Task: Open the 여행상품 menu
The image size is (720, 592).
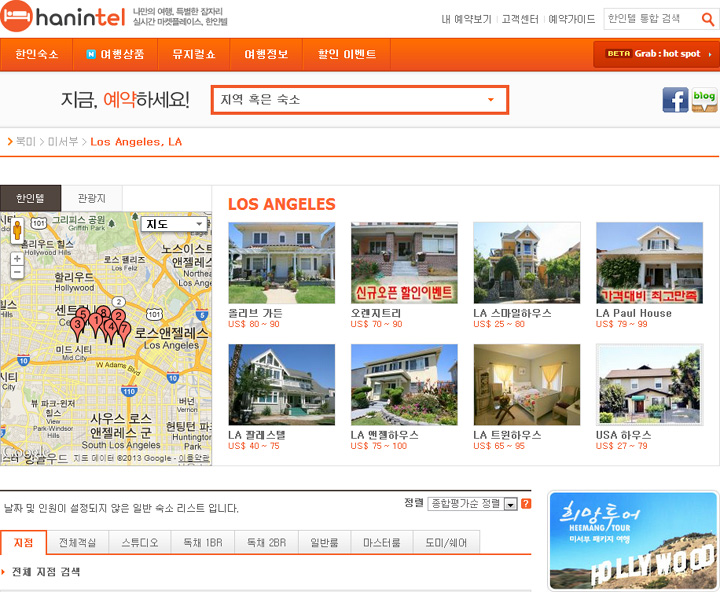Action: click(116, 54)
